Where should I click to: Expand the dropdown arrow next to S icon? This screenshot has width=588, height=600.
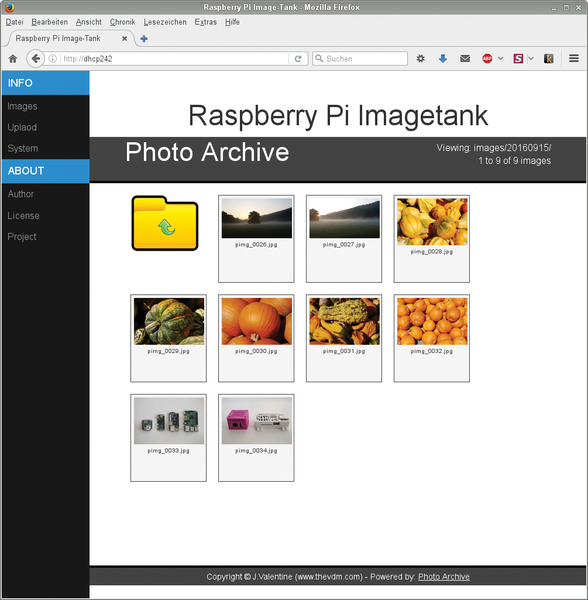tap(531, 59)
